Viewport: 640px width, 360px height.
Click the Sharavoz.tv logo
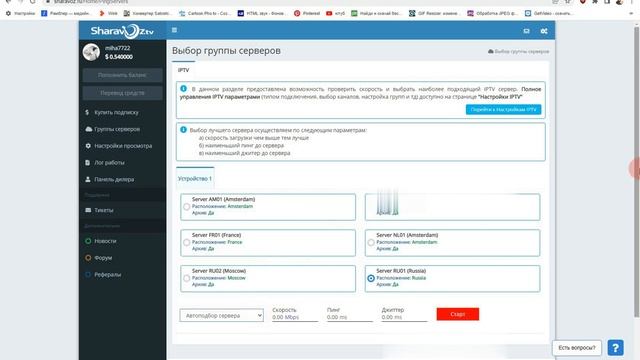122,31
